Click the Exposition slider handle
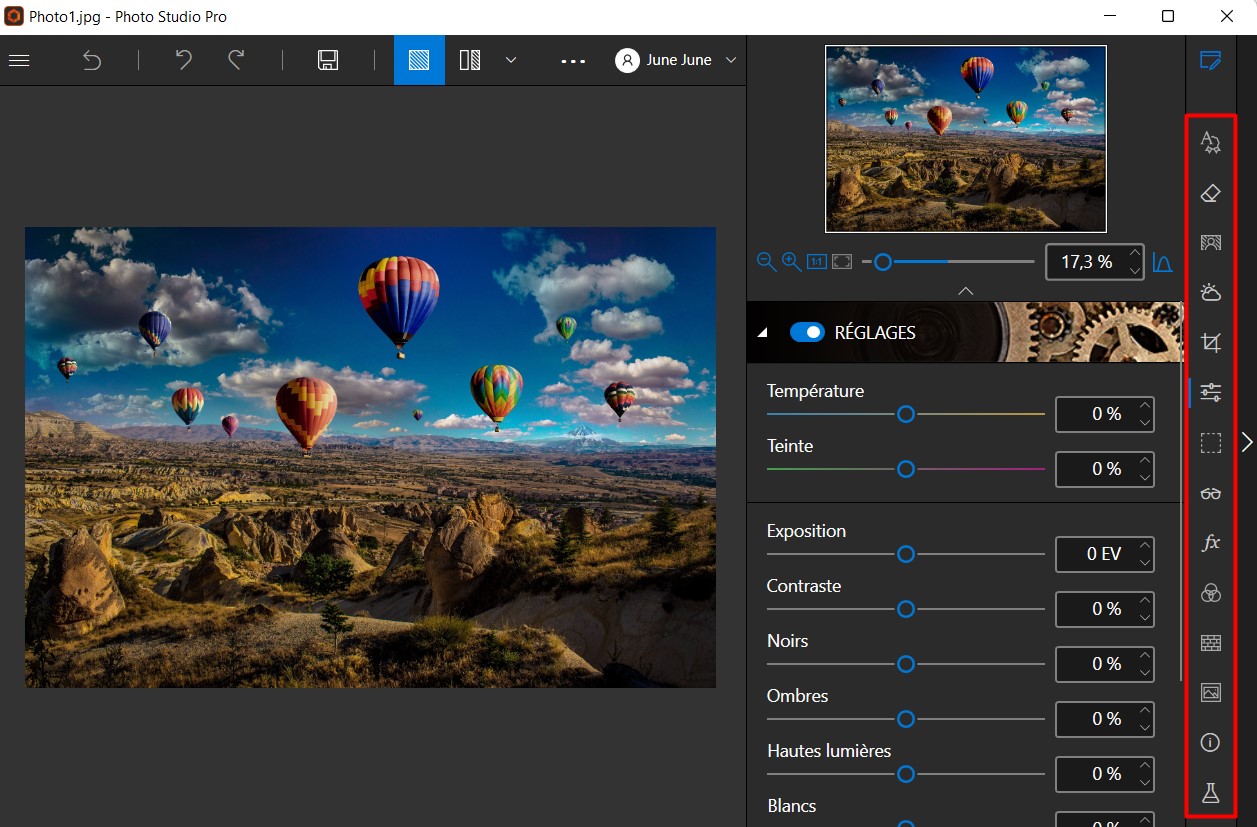 (906, 554)
